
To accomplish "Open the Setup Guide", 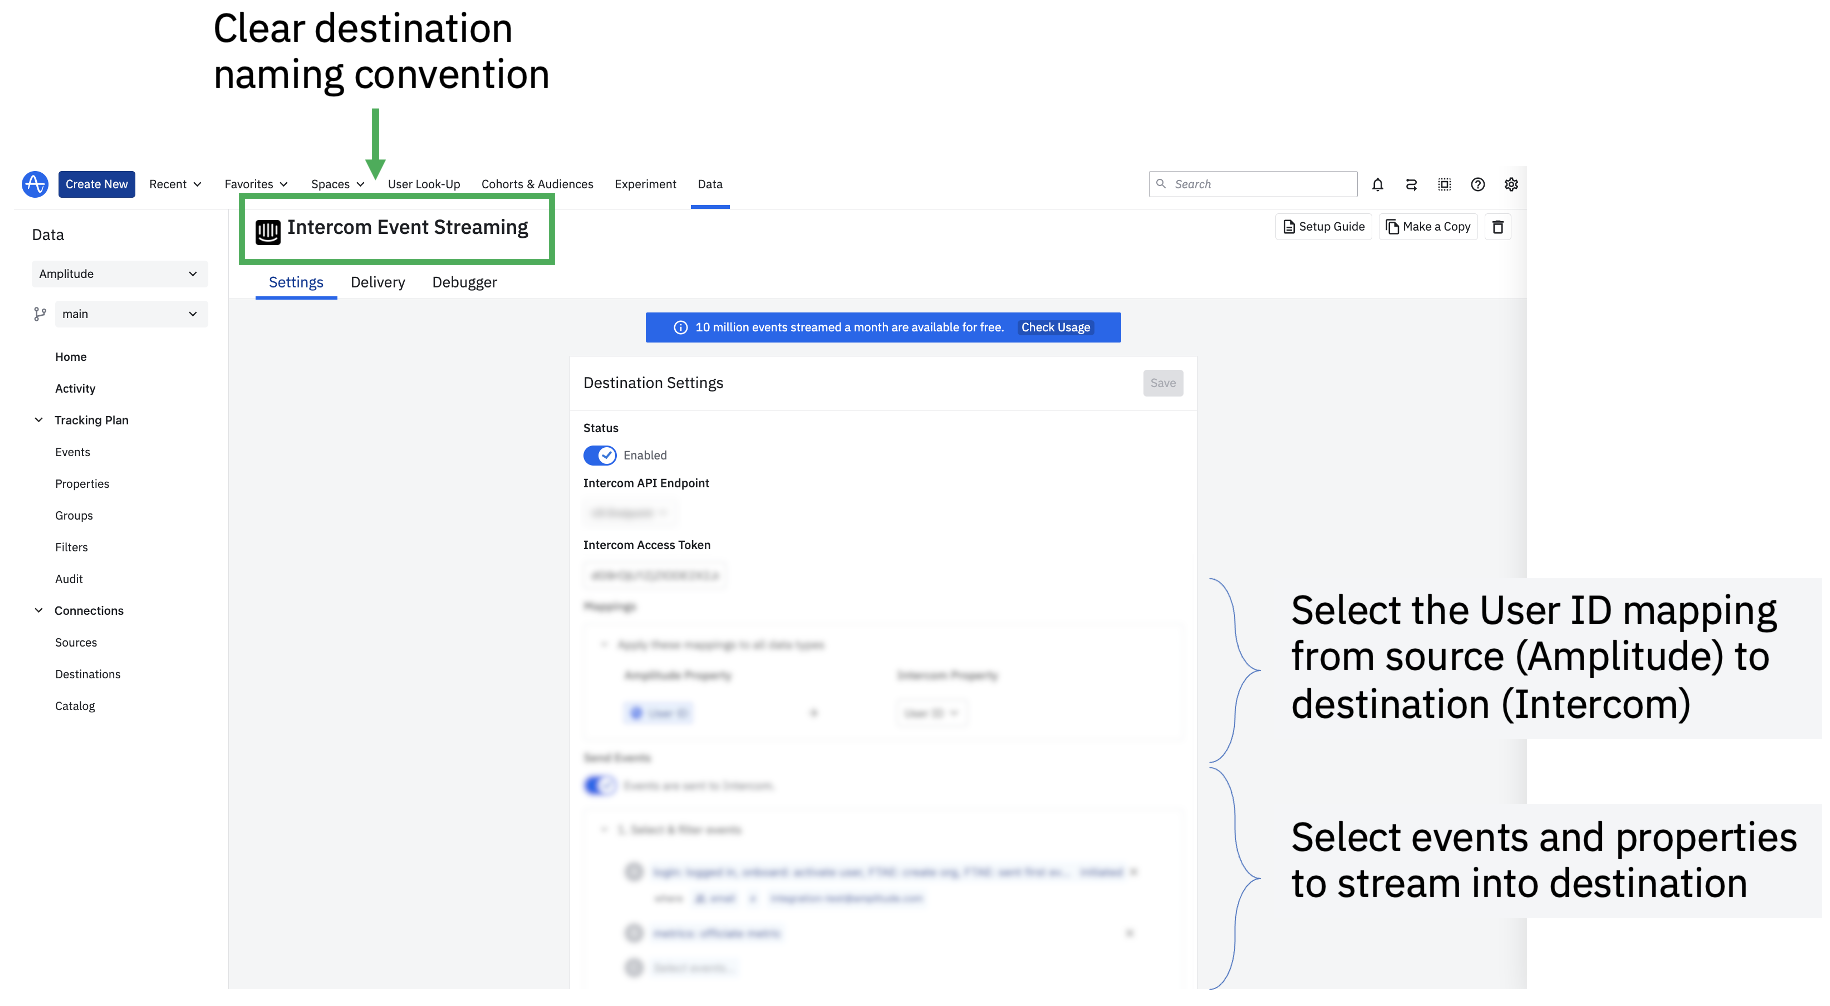I will [1324, 227].
